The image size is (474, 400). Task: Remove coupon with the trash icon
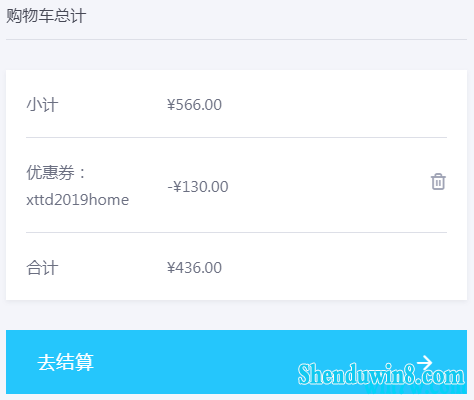point(438,182)
